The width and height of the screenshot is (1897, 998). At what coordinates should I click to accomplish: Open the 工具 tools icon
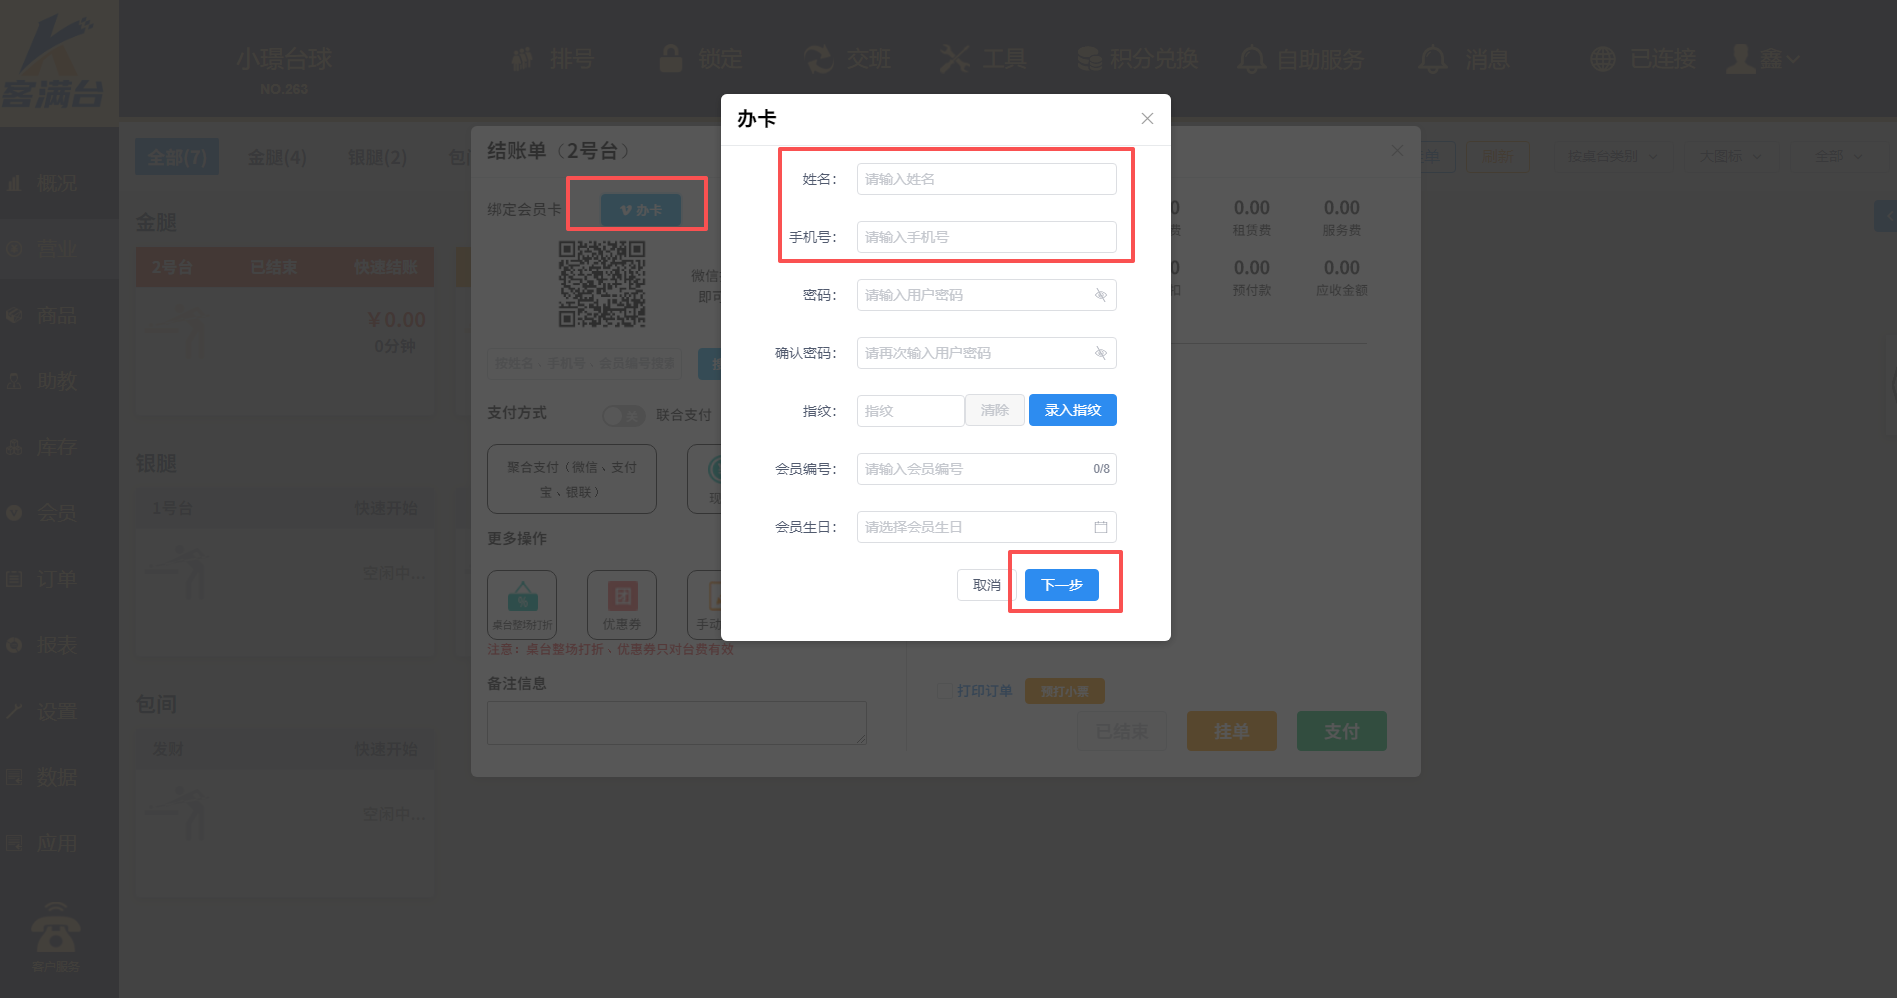click(x=954, y=59)
